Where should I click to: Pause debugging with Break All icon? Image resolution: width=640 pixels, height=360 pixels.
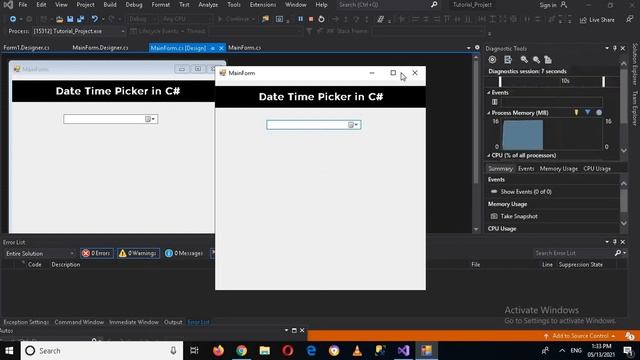click(300, 19)
